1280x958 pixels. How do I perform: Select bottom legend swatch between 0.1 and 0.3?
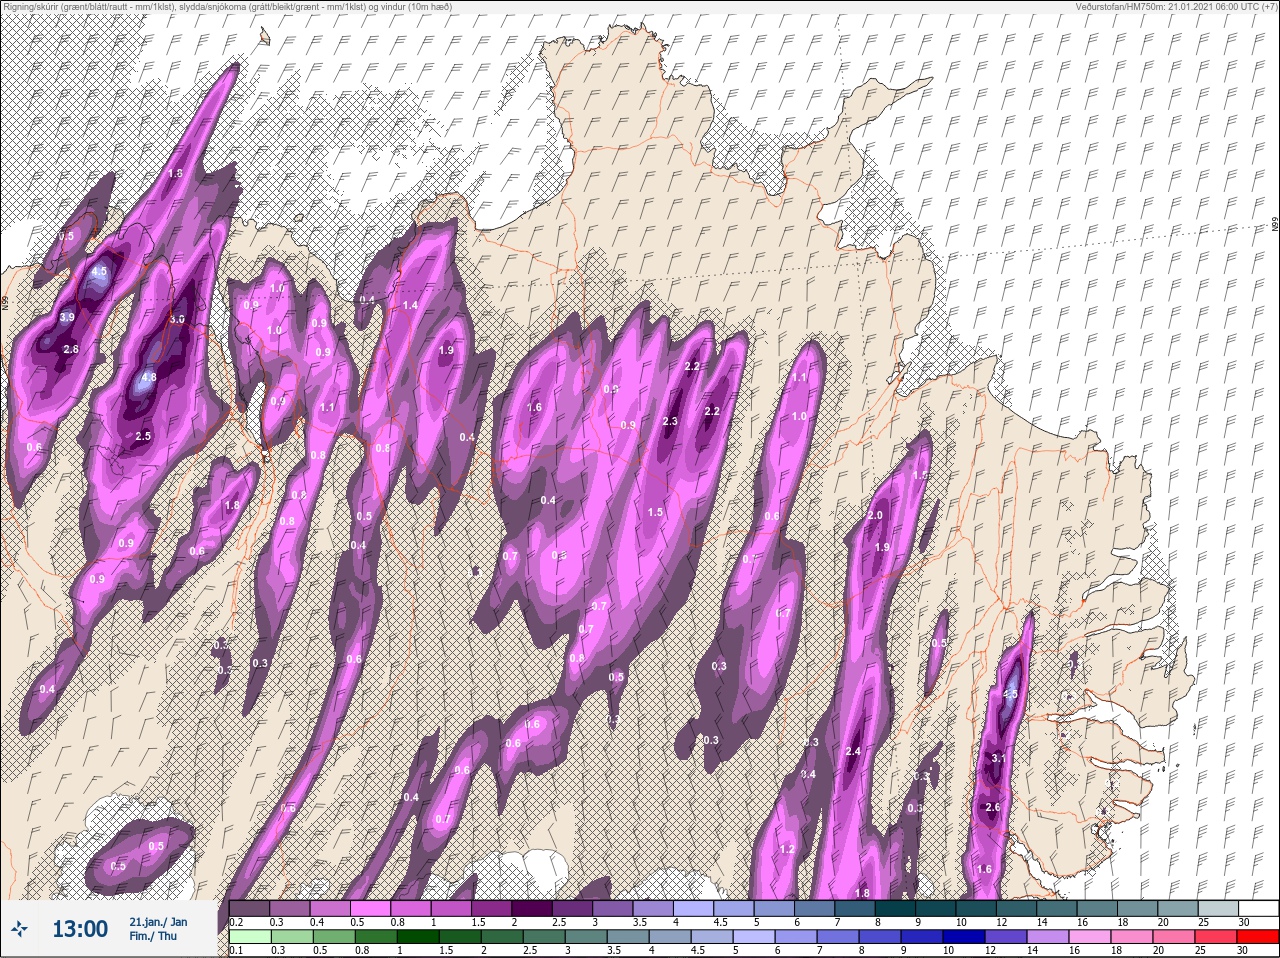pos(250,936)
